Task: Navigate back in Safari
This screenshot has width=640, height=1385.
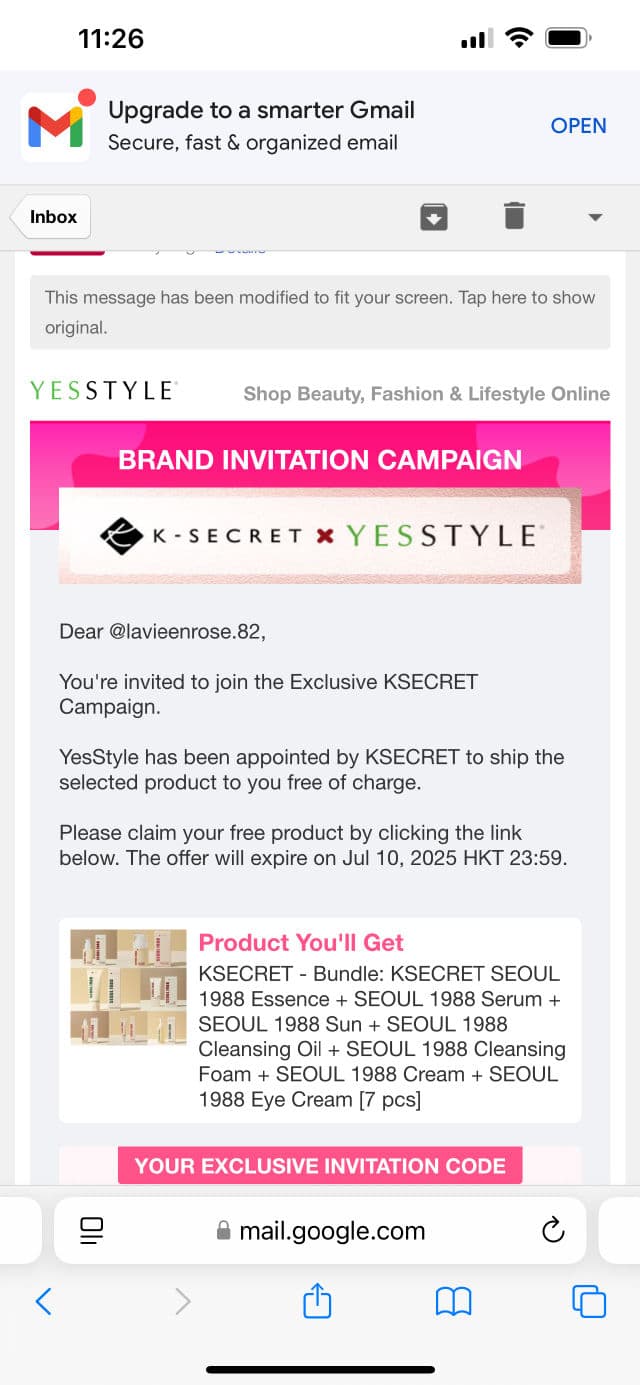Action: point(43,1301)
